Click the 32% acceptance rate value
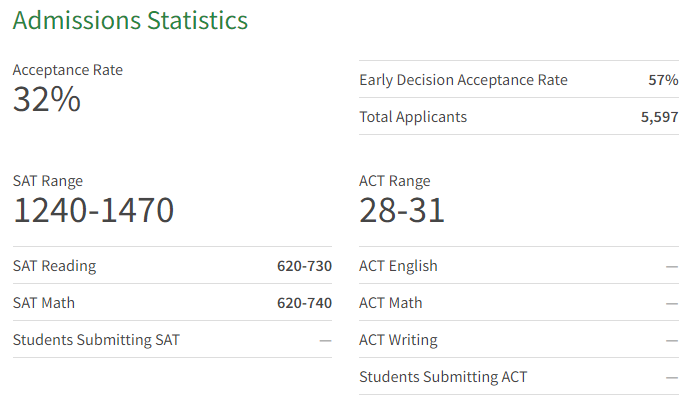694x402 pixels. (47, 99)
